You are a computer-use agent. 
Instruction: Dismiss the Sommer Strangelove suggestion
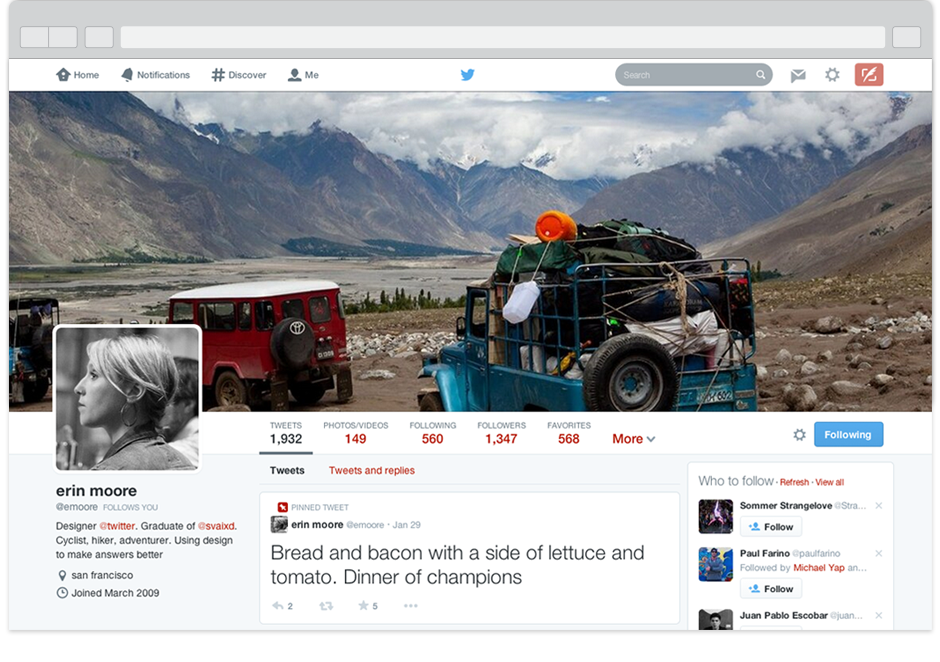[879, 506]
